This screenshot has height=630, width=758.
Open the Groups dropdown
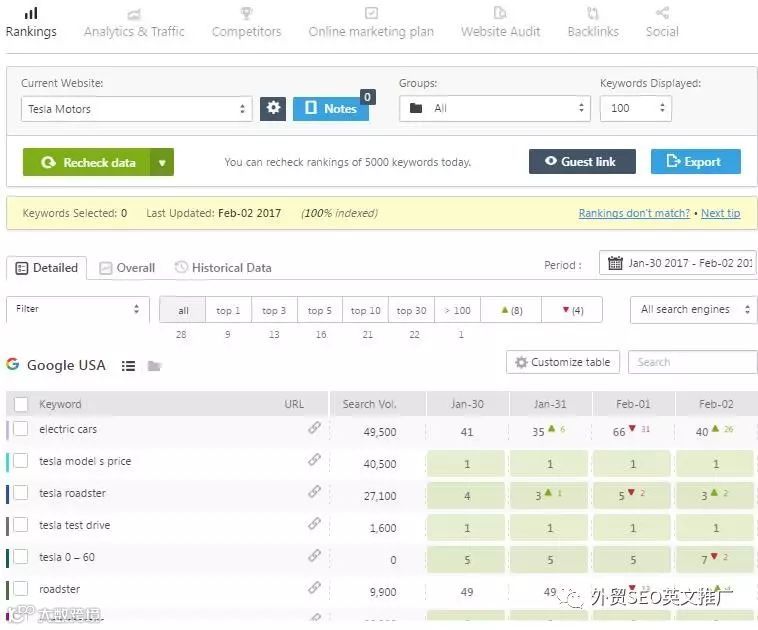click(x=494, y=108)
